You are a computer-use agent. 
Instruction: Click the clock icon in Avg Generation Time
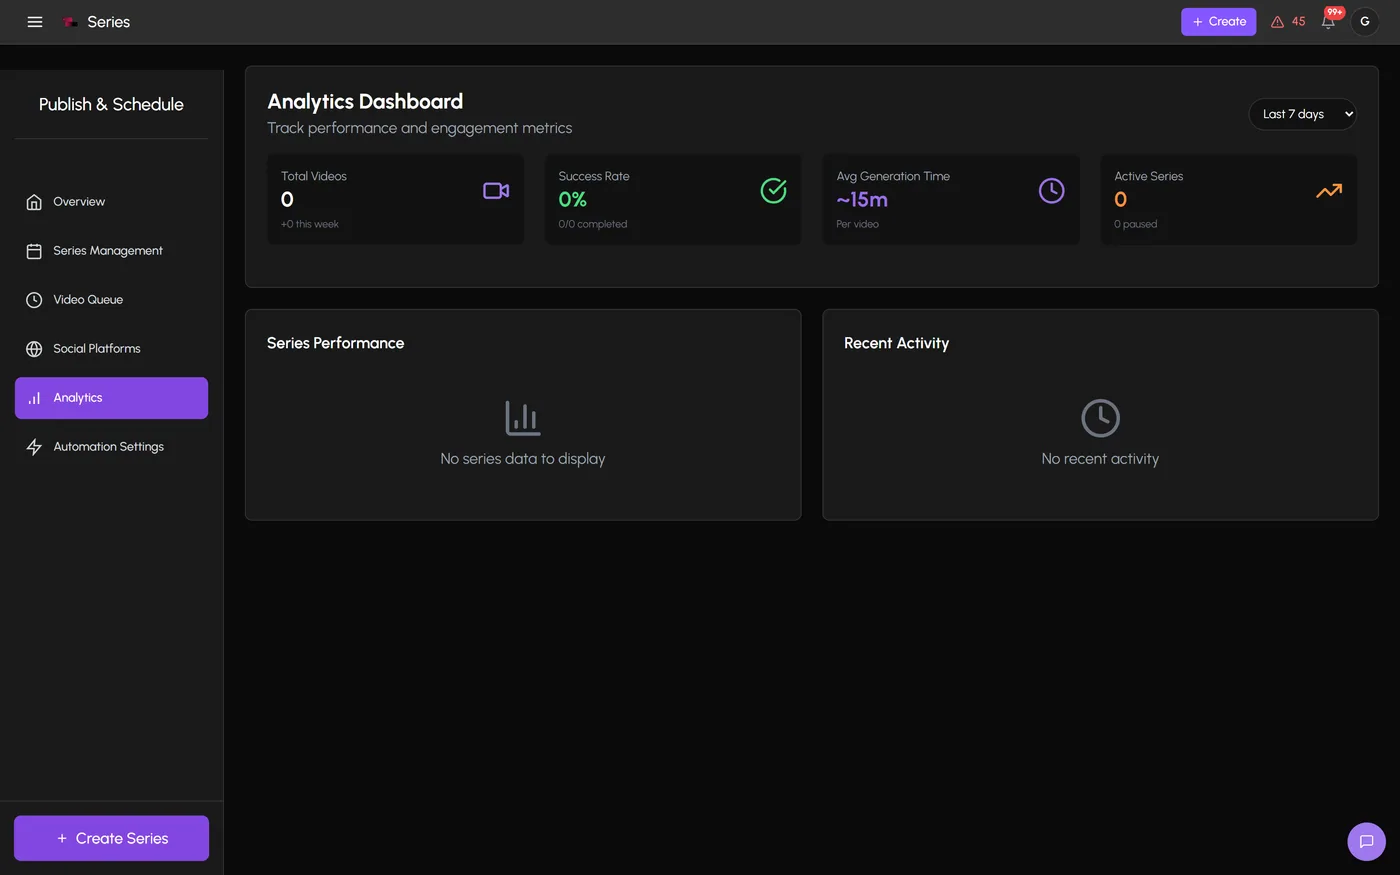tap(1052, 191)
